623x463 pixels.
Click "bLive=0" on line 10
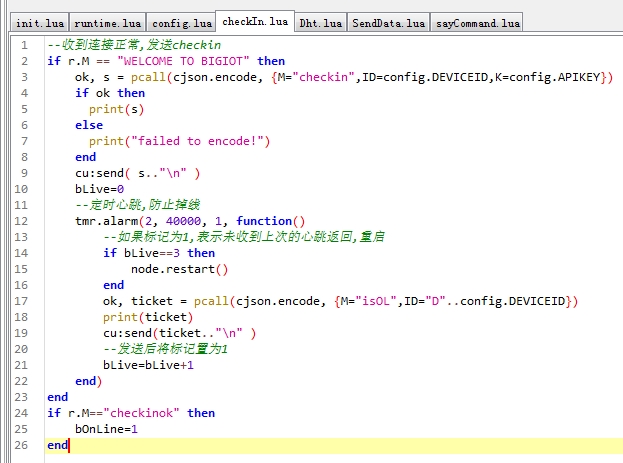99,189
